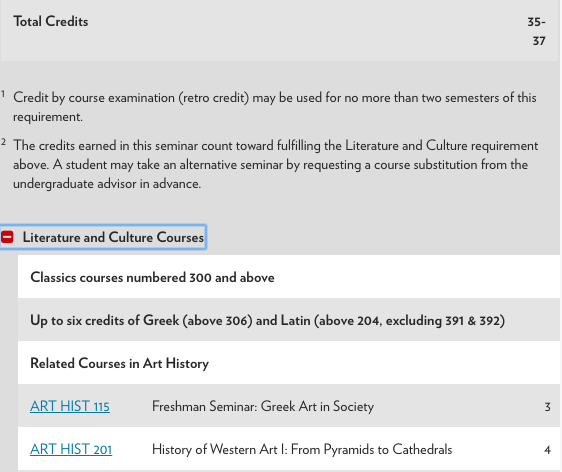The image size is (562, 472).
Task: Click footnote 2 about seminar credits
Action: (276, 165)
